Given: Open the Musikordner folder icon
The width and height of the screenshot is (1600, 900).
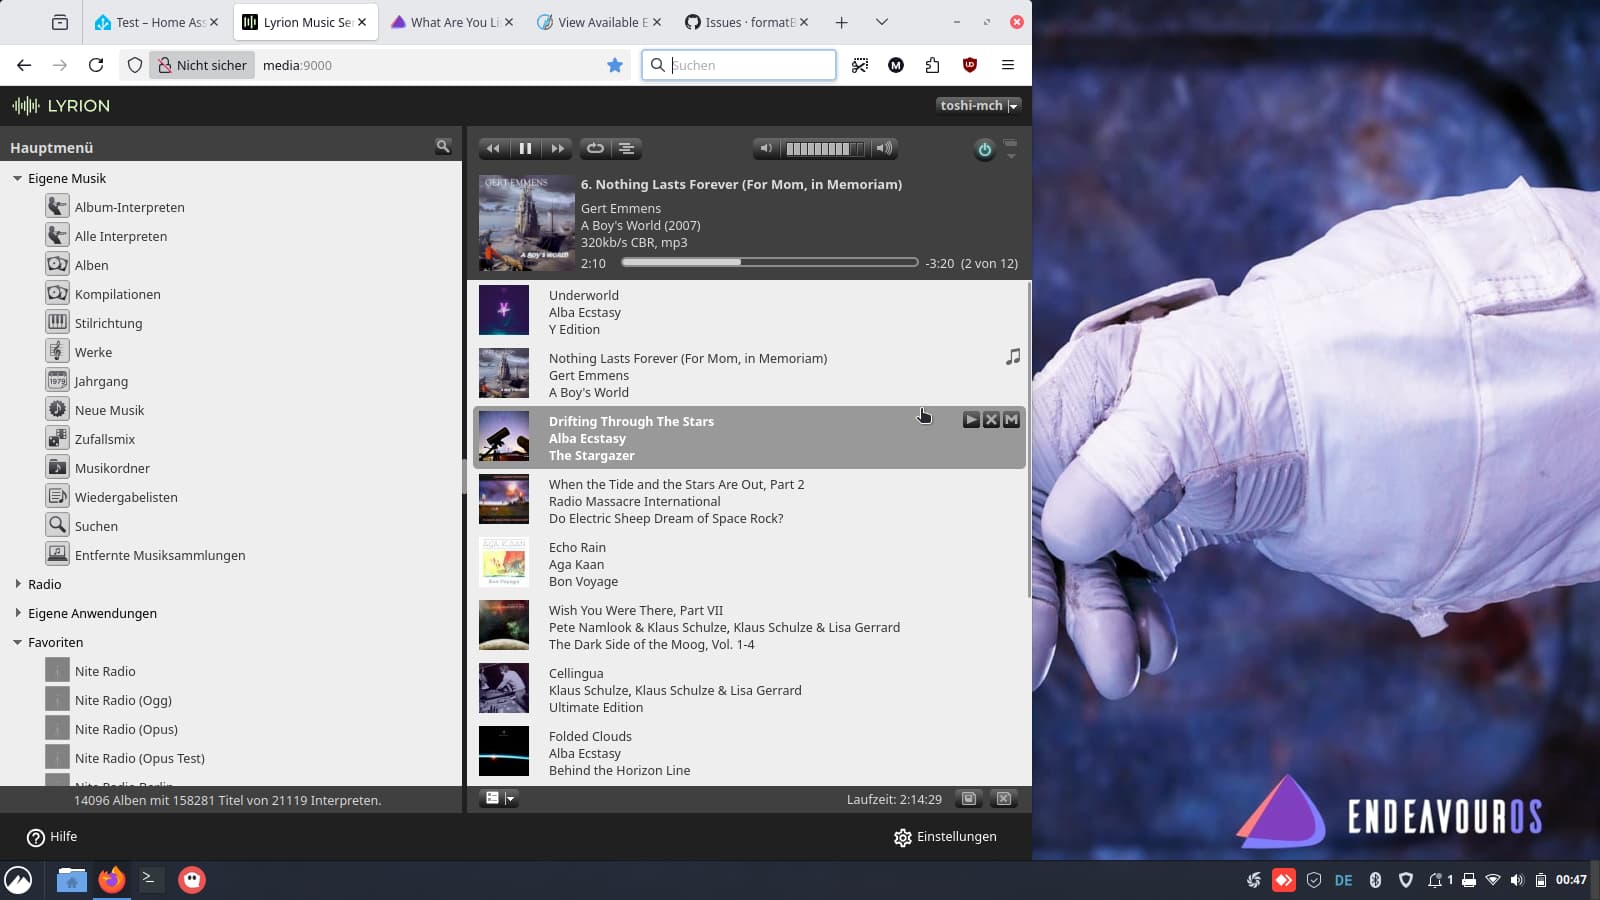Looking at the screenshot, I should click(x=57, y=467).
